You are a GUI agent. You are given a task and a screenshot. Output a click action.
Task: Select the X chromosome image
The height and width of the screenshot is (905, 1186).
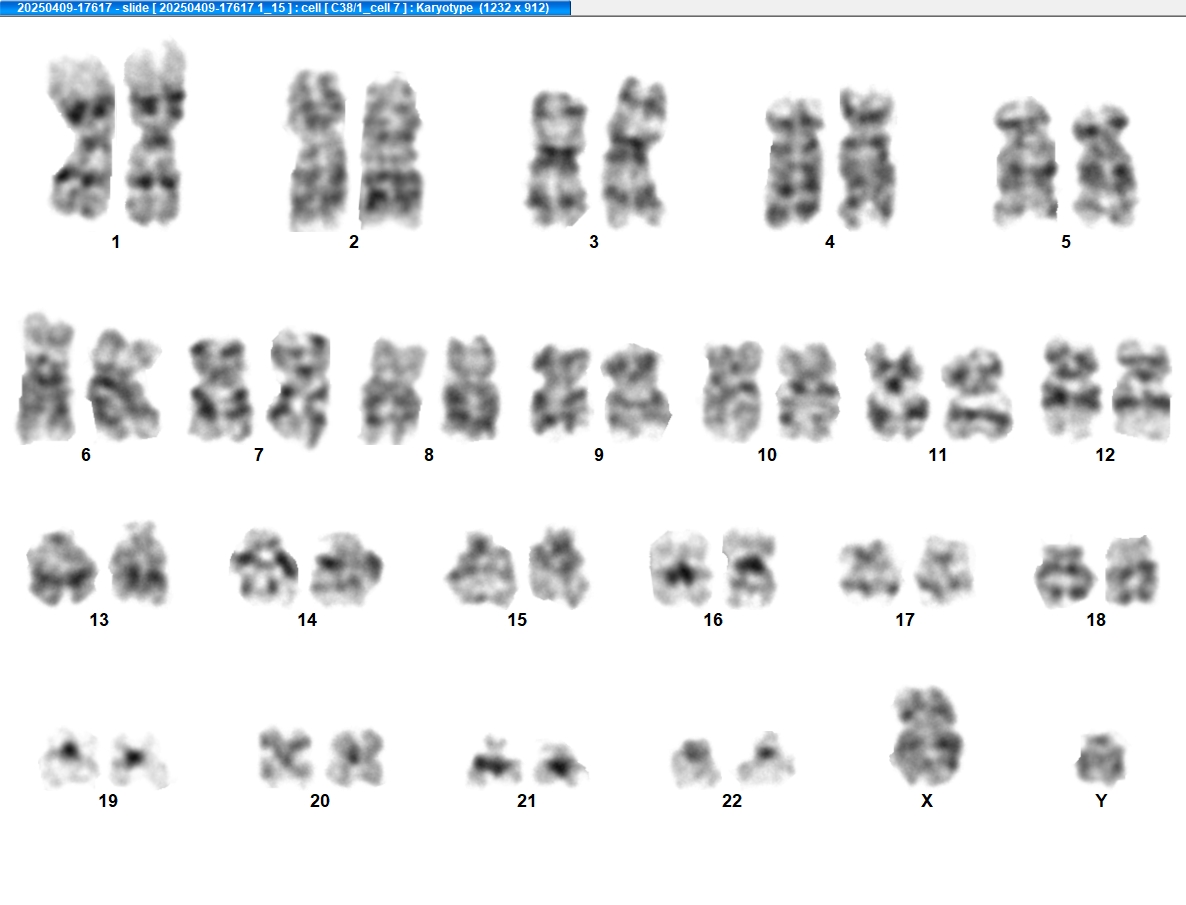click(927, 736)
